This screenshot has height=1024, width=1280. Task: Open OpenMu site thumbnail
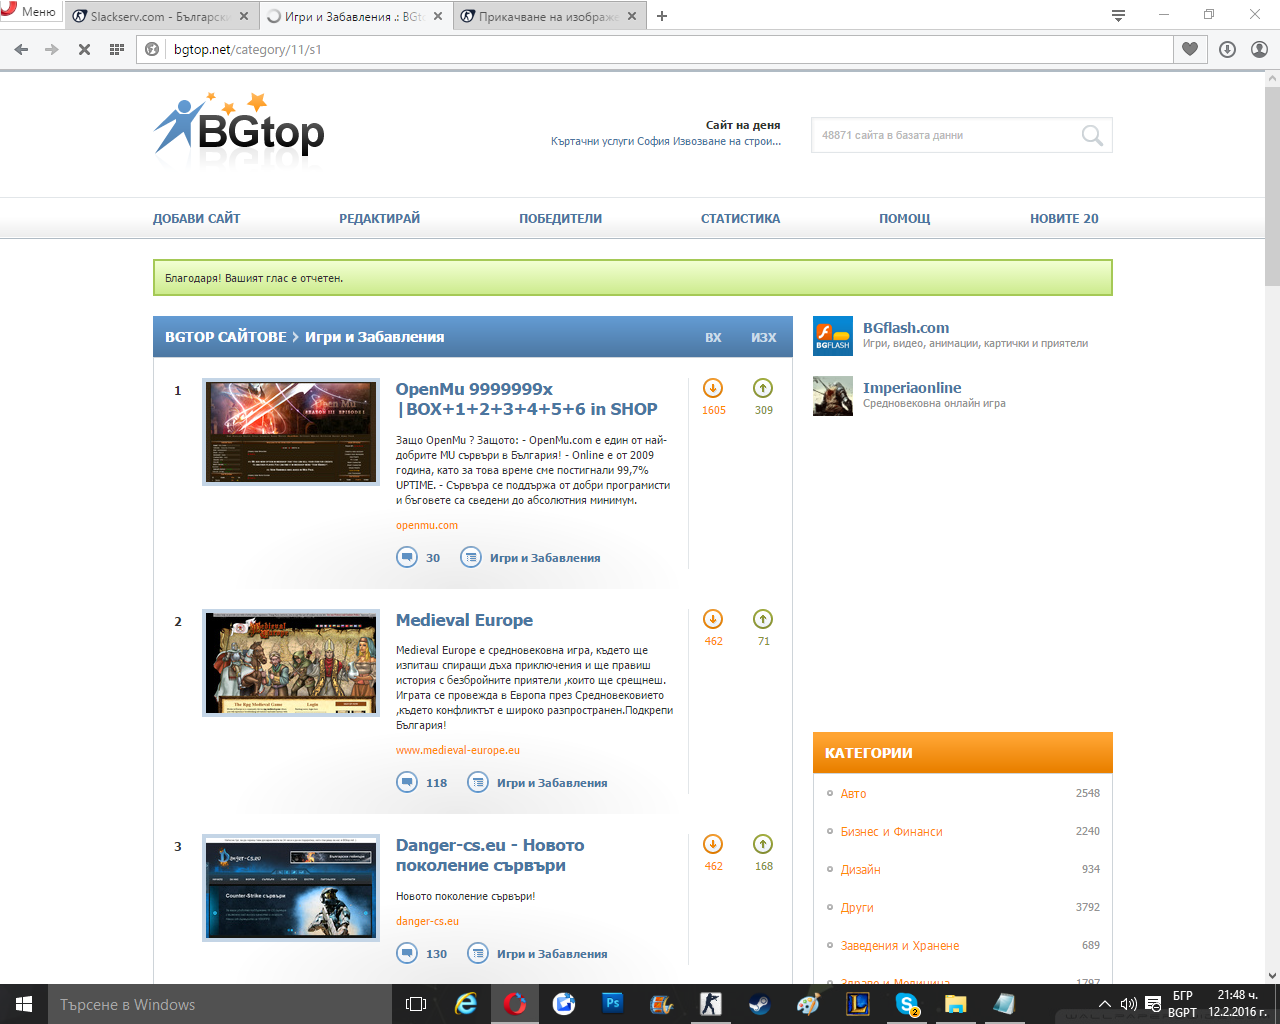tap(291, 432)
